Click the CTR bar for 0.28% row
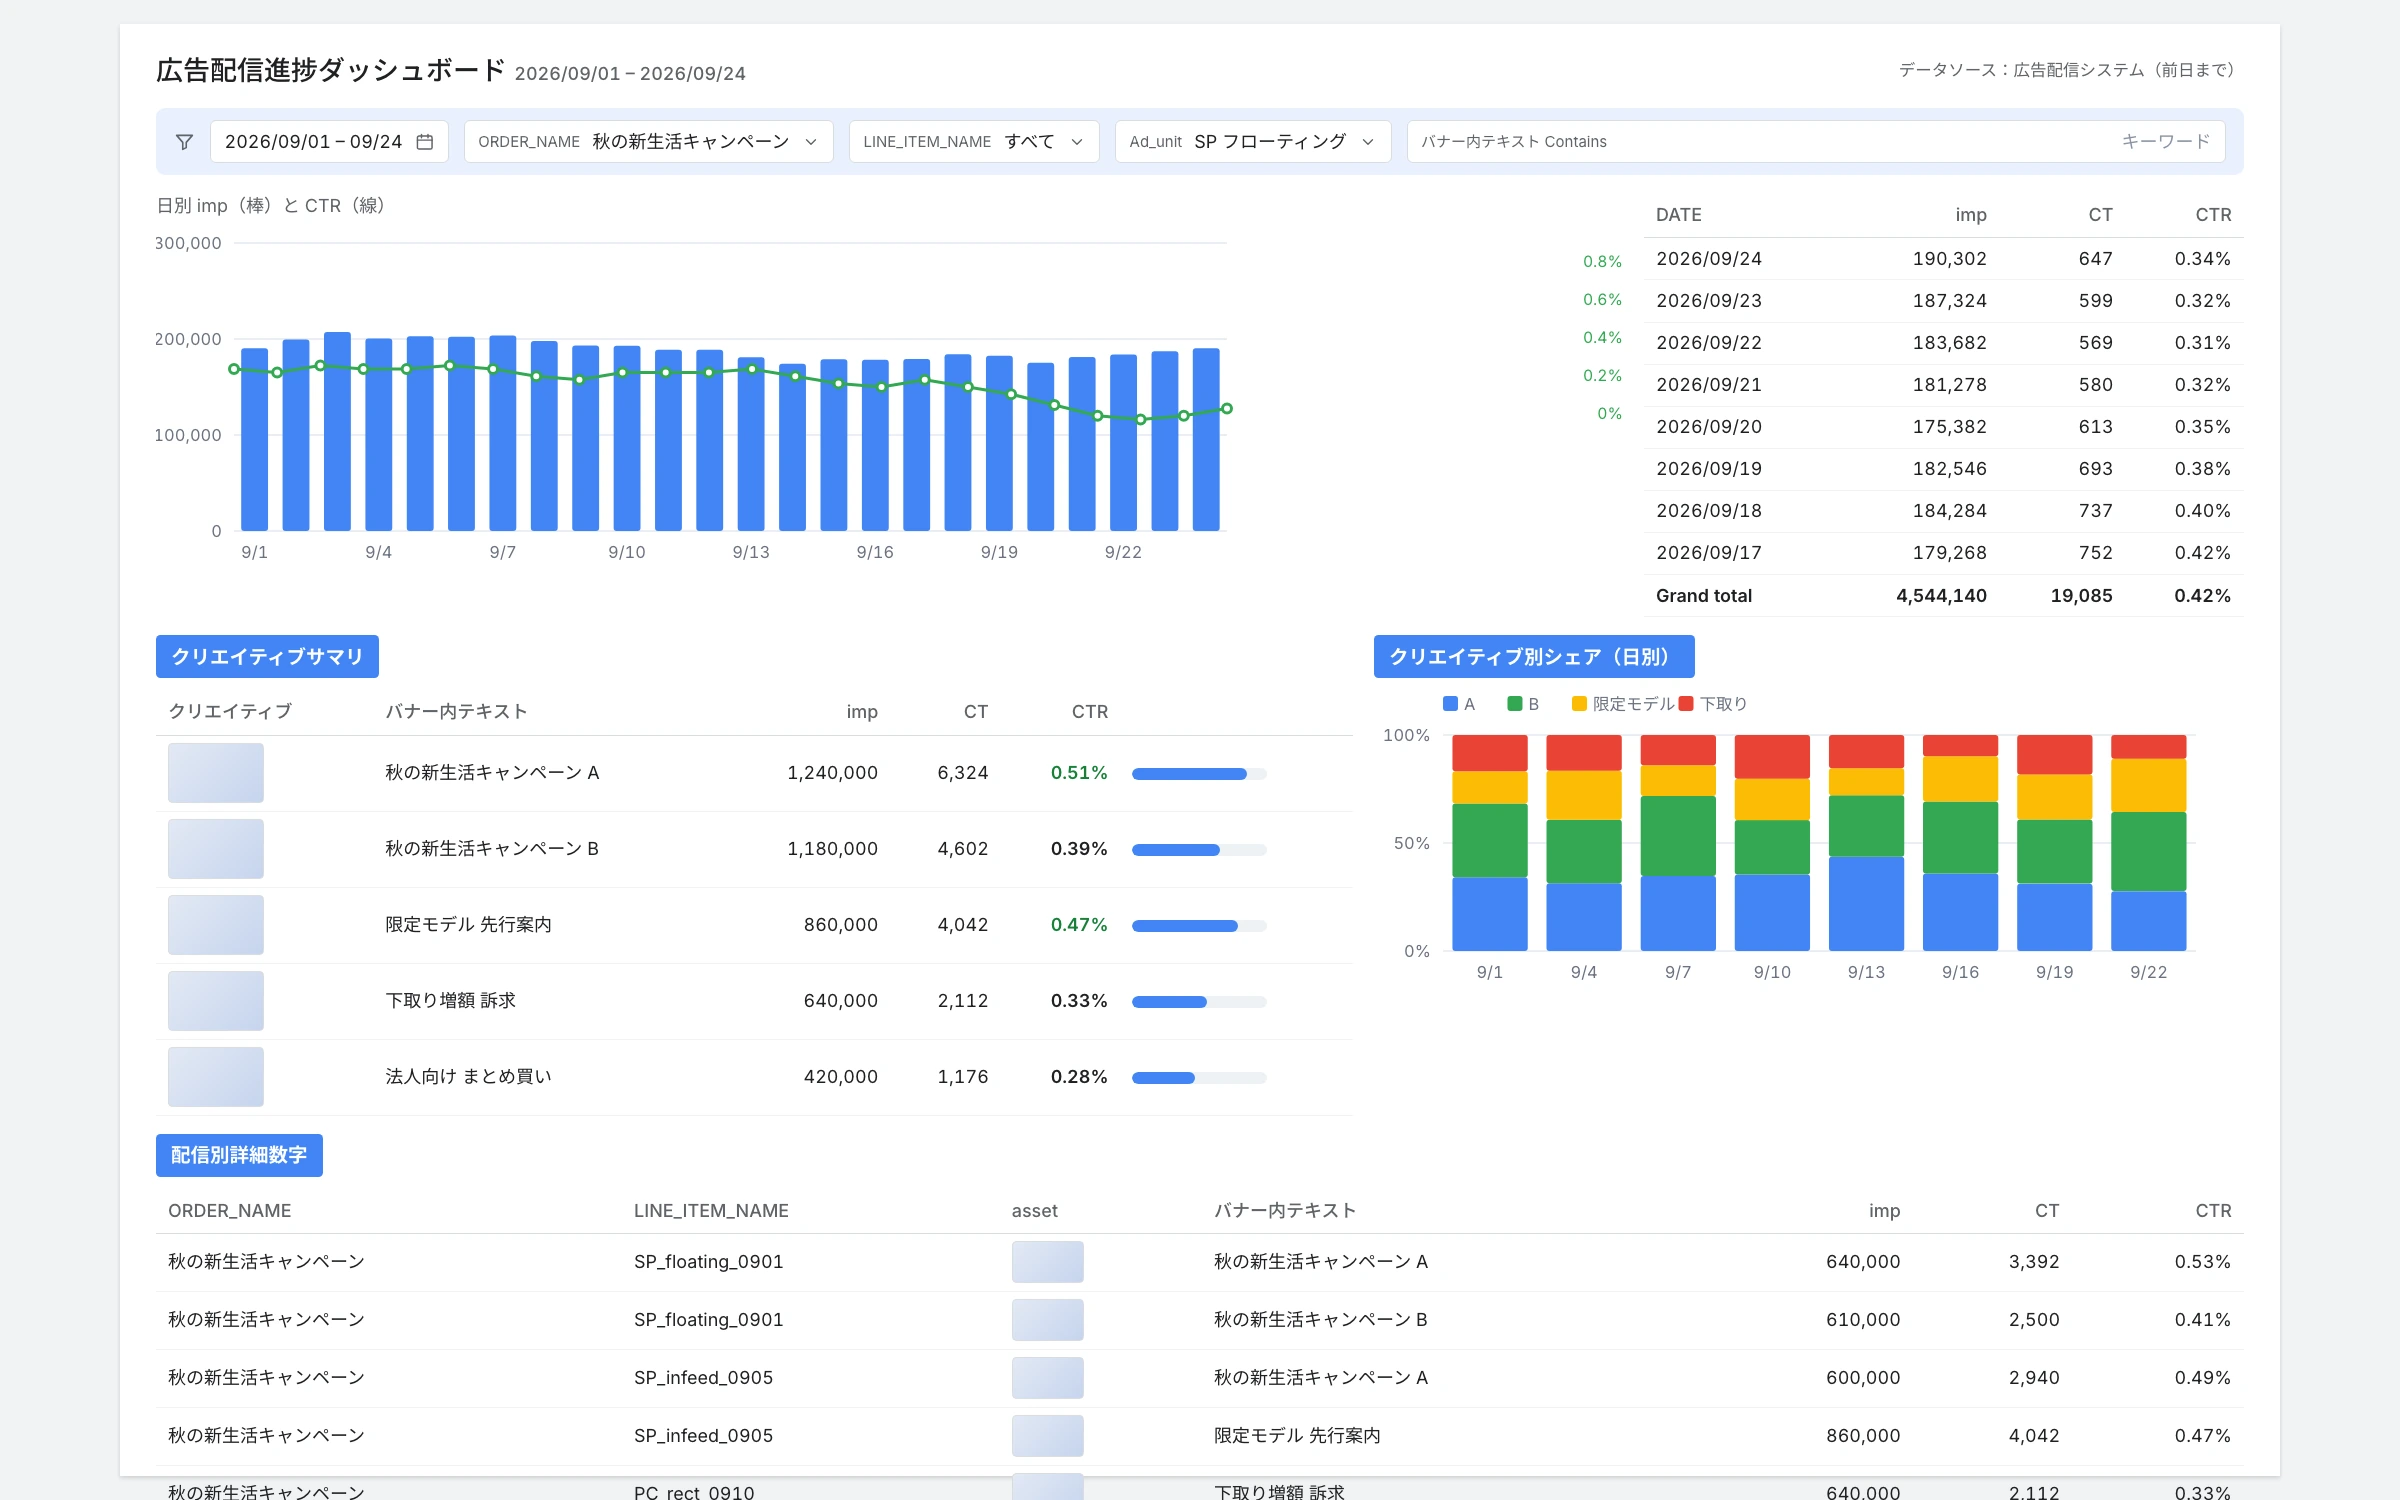 click(1199, 1078)
